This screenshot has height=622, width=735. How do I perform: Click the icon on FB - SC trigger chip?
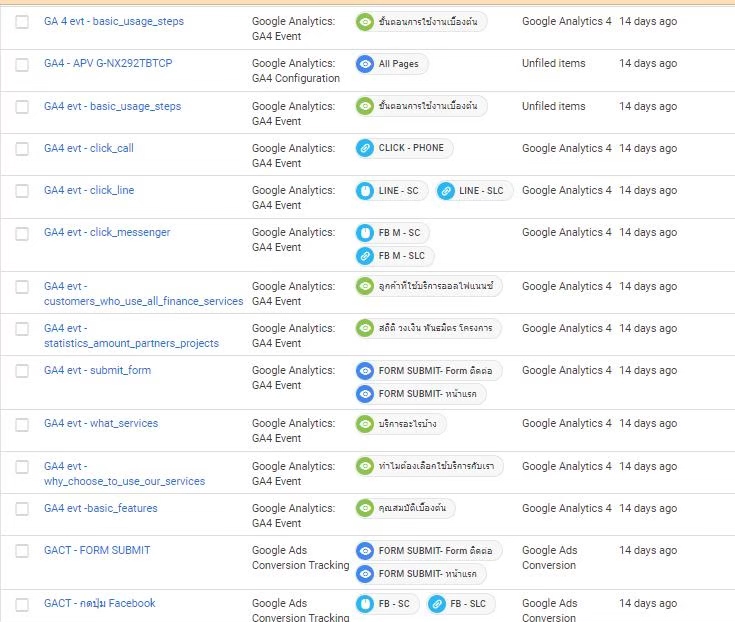coord(366,604)
